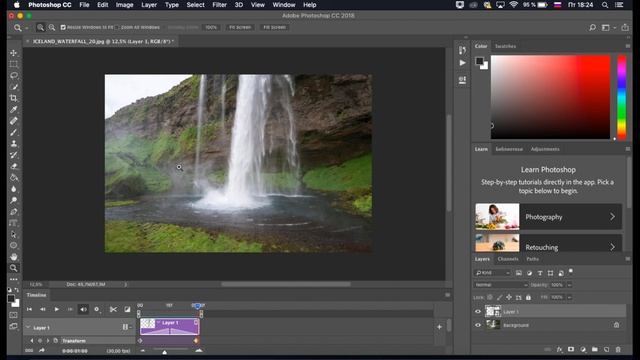Add layer style with fx icon
The width and height of the screenshot is (640, 360).
point(559,349)
